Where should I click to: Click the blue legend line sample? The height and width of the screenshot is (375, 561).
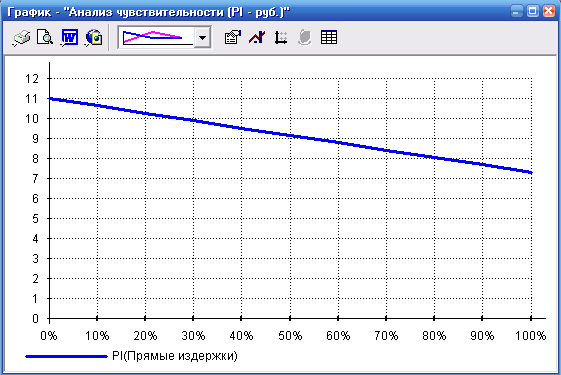coord(66,356)
